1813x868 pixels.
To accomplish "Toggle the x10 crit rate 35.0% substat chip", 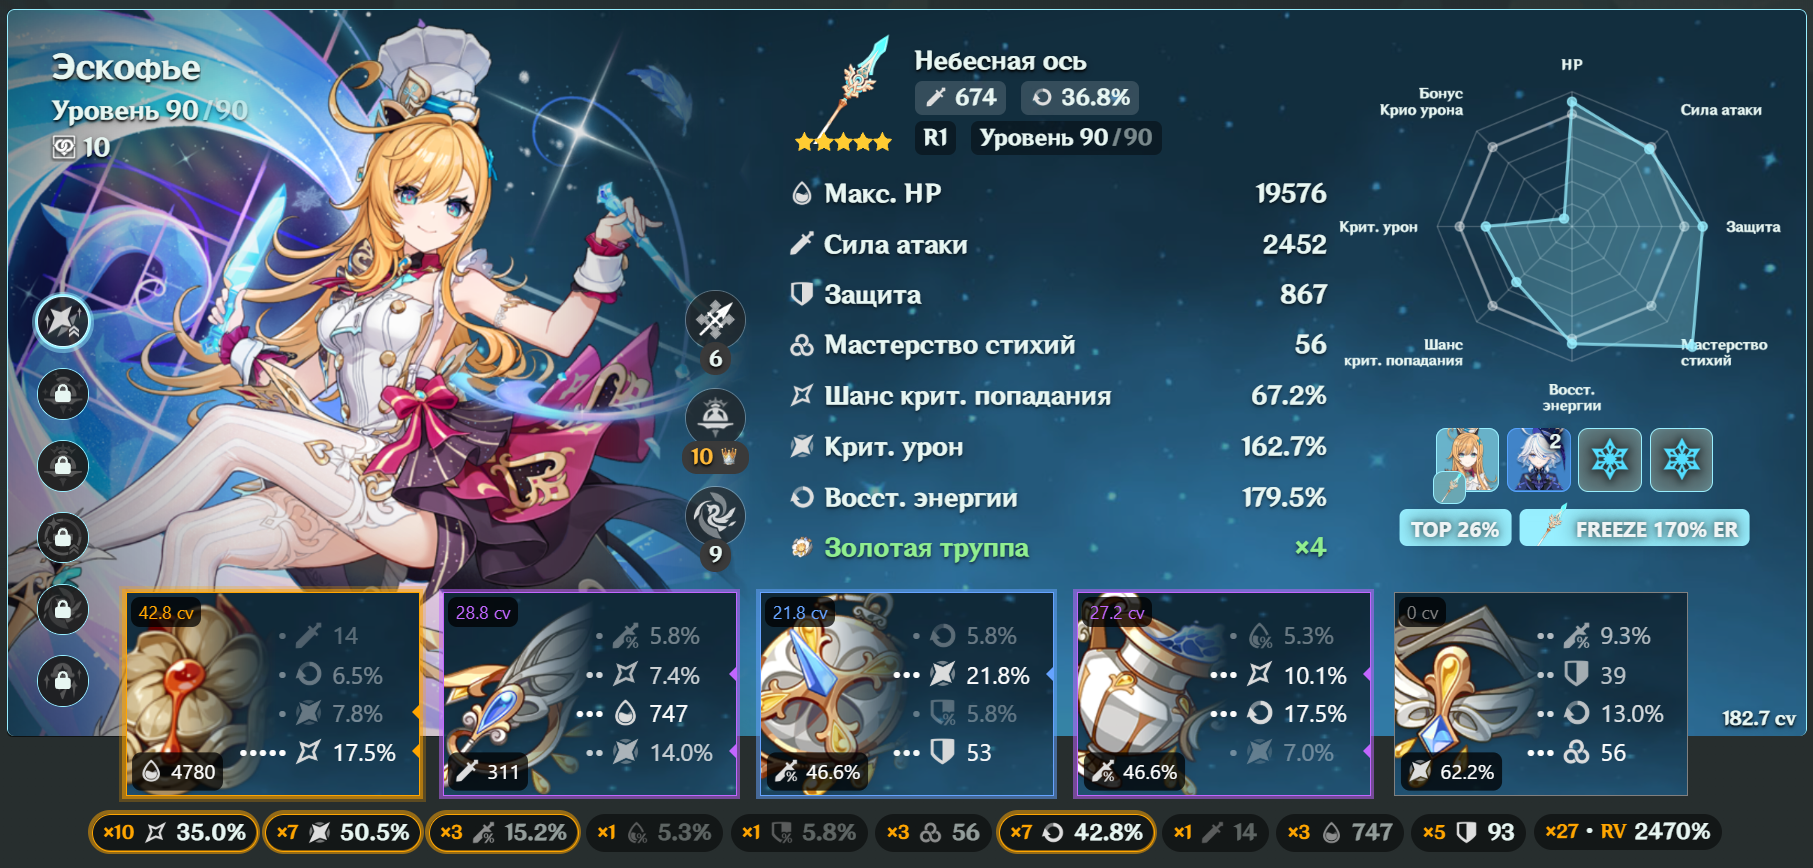I will [x=174, y=832].
